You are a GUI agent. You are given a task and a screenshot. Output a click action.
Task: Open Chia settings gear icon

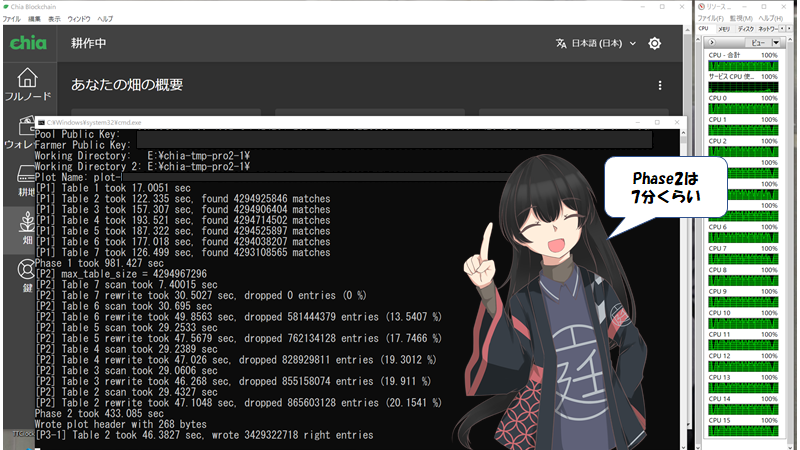pyautogui.click(x=655, y=43)
